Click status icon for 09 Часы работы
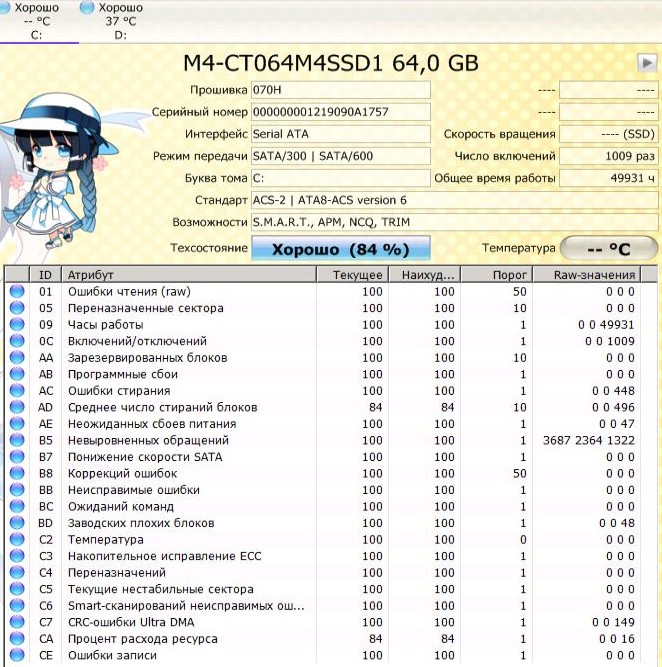Image resolution: width=662 pixels, height=667 pixels. [x=17, y=325]
